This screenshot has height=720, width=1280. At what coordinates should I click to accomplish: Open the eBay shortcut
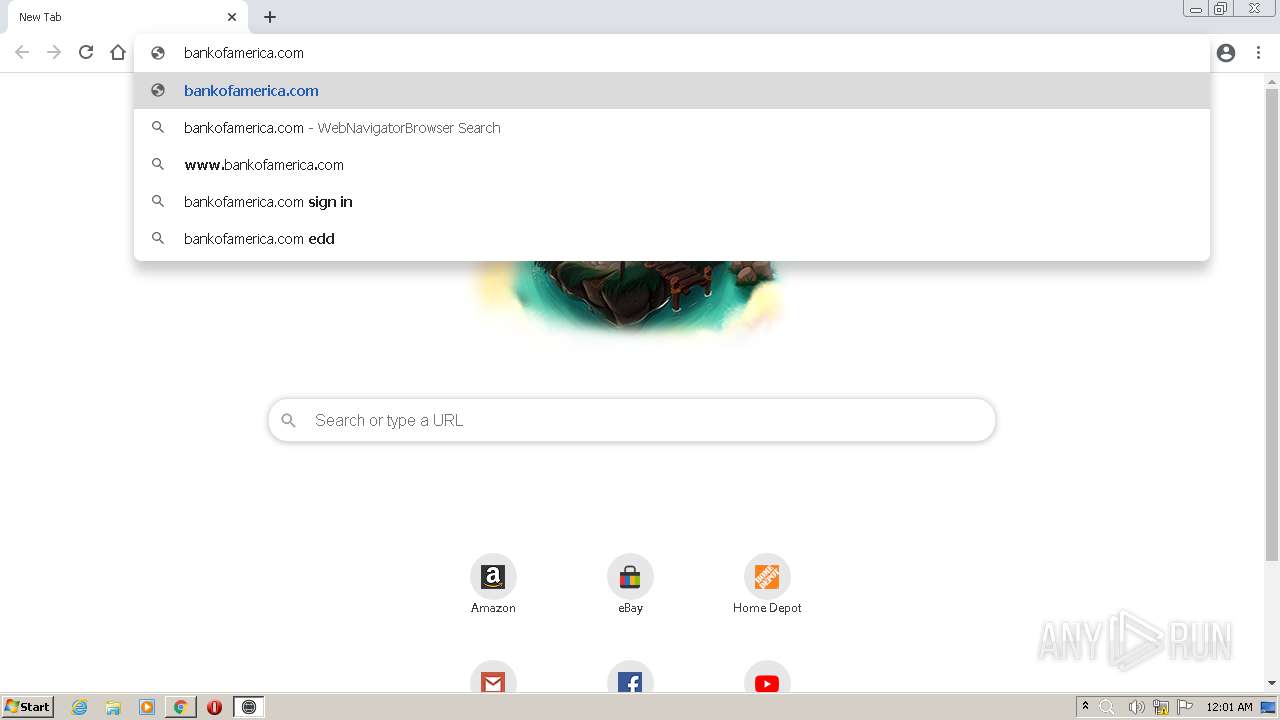pos(630,577)
